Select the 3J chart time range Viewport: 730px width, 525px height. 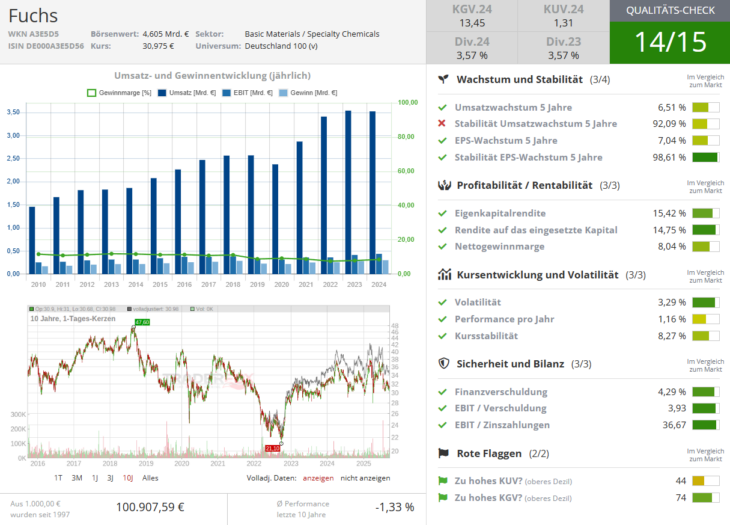point(110,478)
